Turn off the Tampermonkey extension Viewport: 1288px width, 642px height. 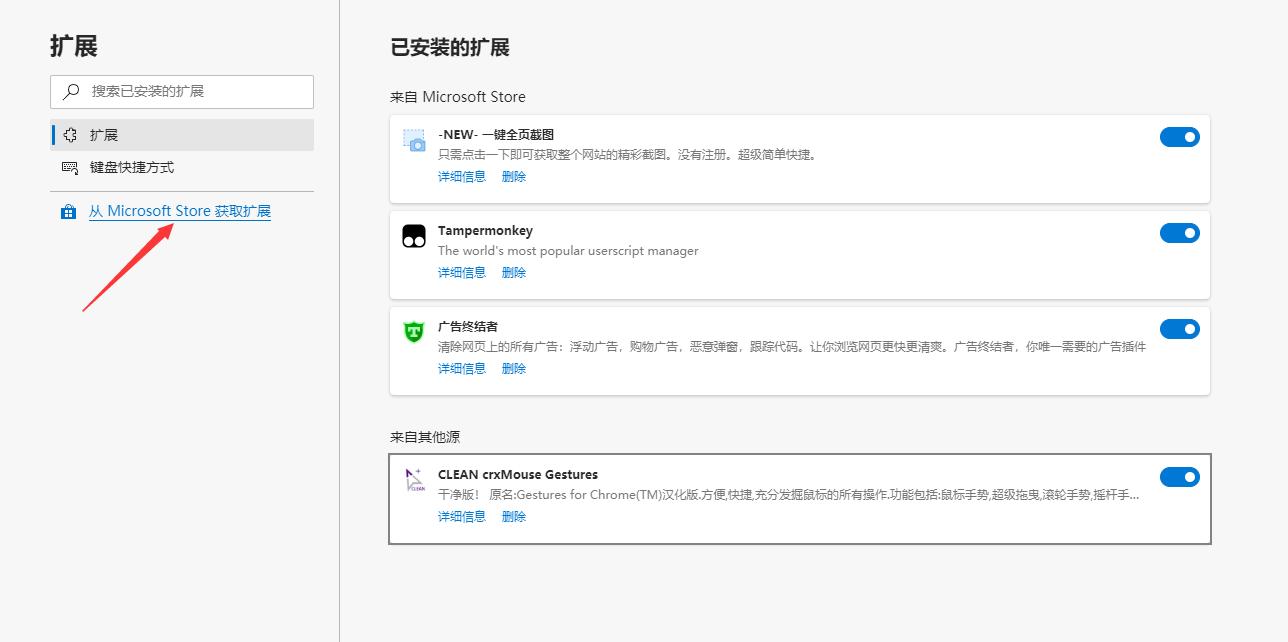[1179, 233]
